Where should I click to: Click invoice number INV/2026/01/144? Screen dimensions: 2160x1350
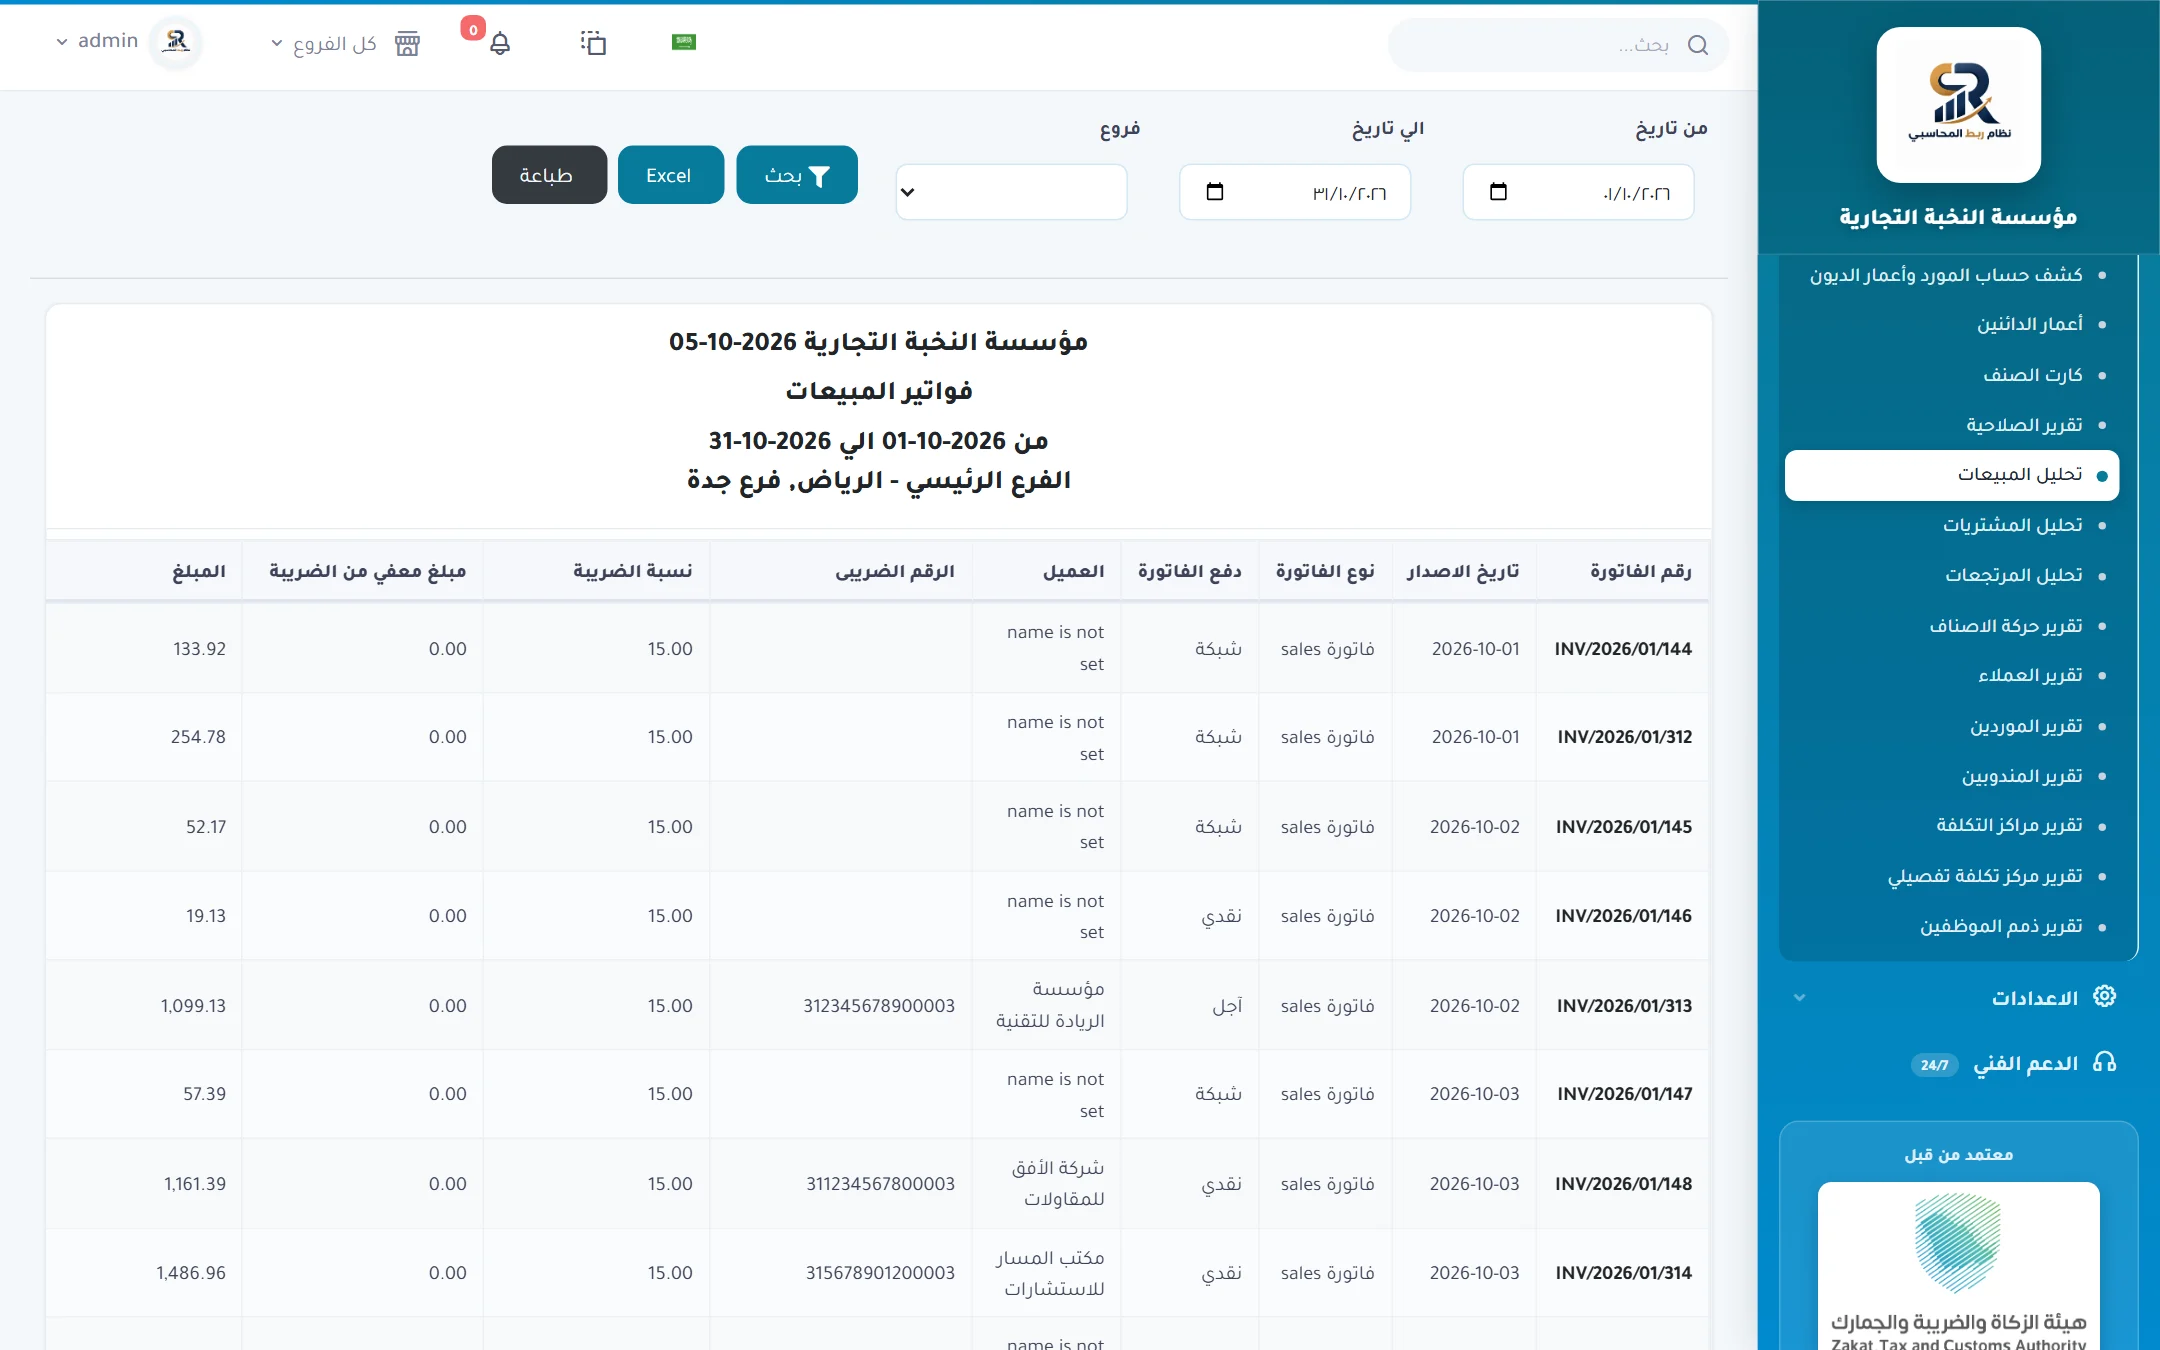[x=1623, y=649]
